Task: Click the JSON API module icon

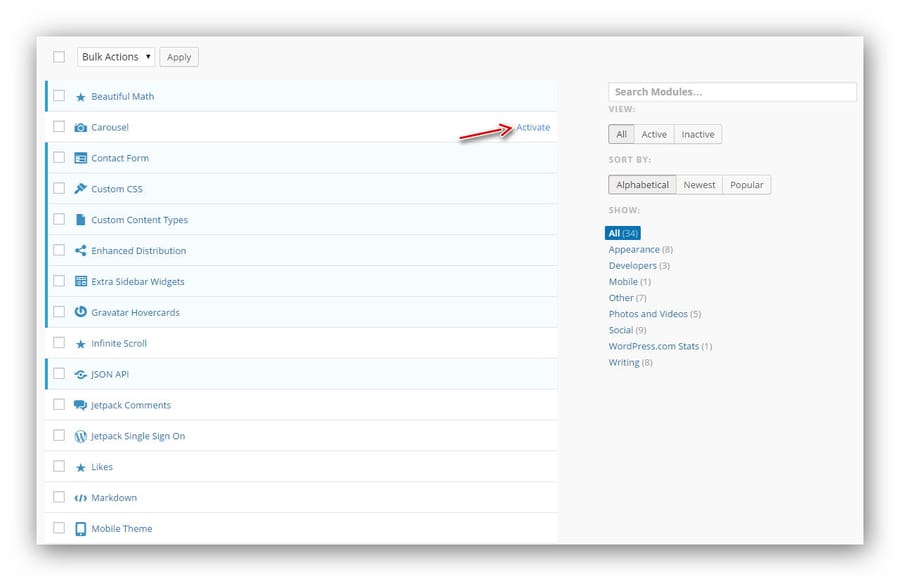Action: click(80, 374)
